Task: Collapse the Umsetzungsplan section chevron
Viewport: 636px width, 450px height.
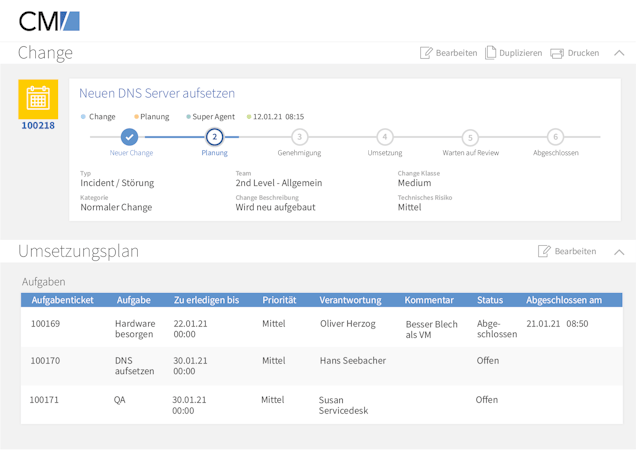Action: (x=619, y=252)
